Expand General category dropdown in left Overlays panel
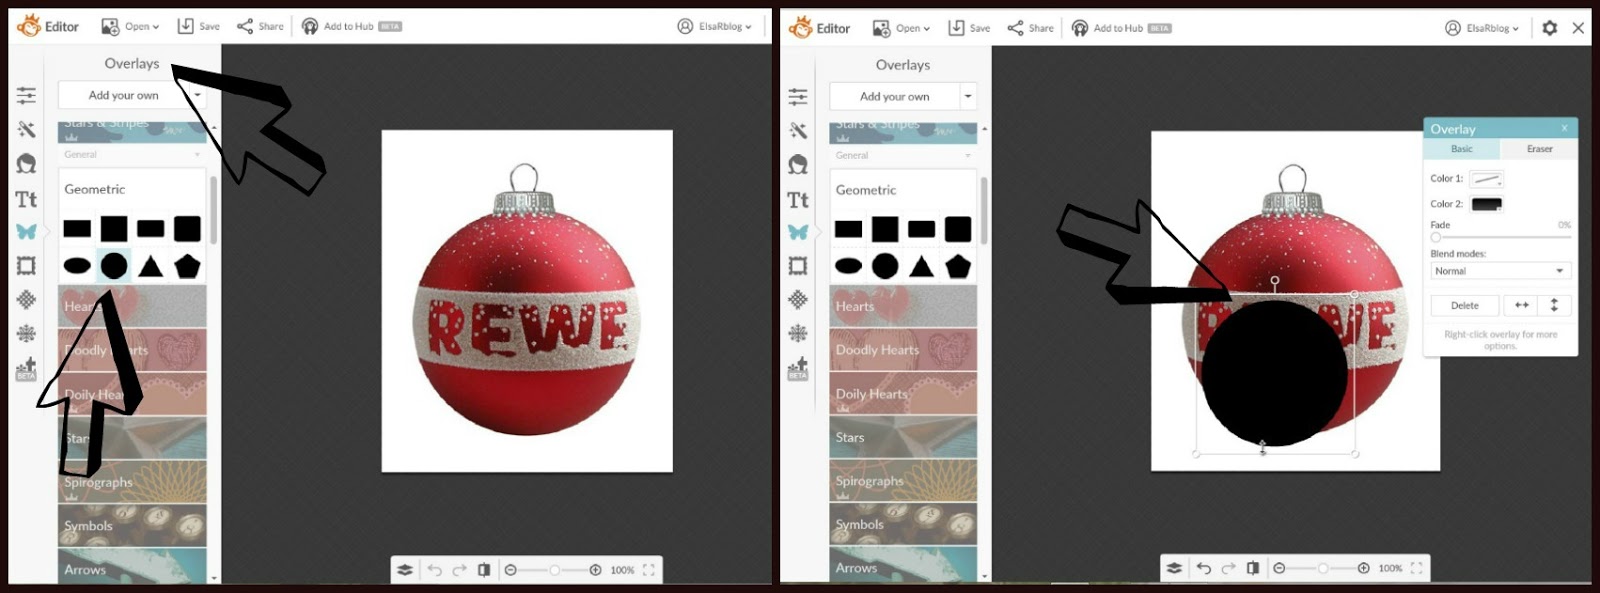This screenshot has height=593, width=1600. tap(132, 154)
